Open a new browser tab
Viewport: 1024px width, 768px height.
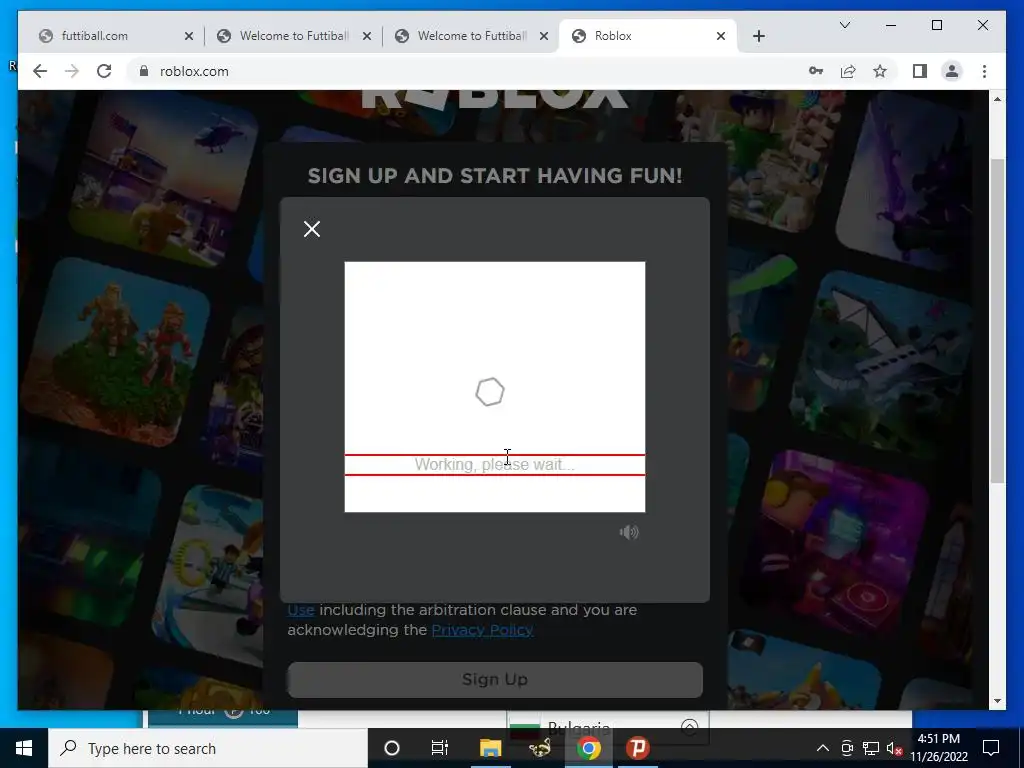[758, 37]
